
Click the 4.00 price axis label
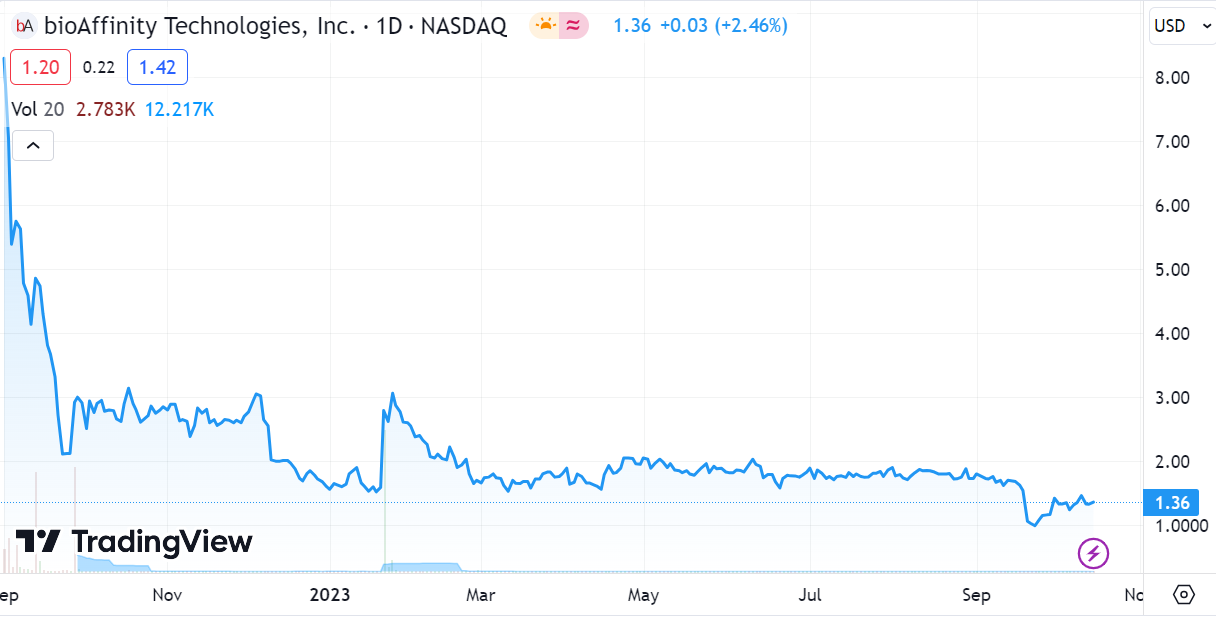(x=1172, y=334)
